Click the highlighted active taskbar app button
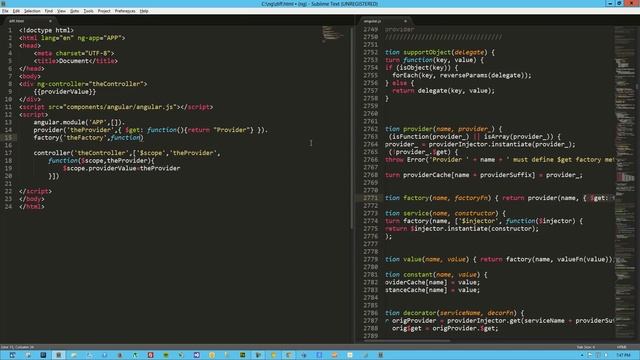 coord(58,355)
